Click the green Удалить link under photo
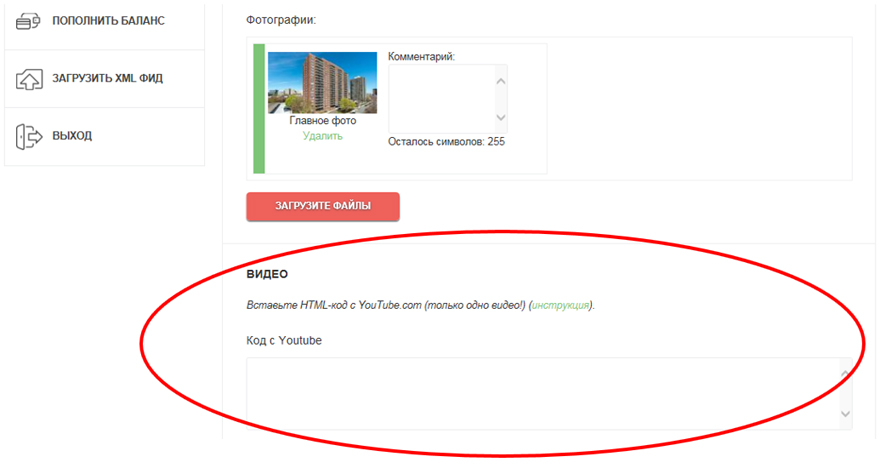This screenshot has width=880, height=468. 322,136
